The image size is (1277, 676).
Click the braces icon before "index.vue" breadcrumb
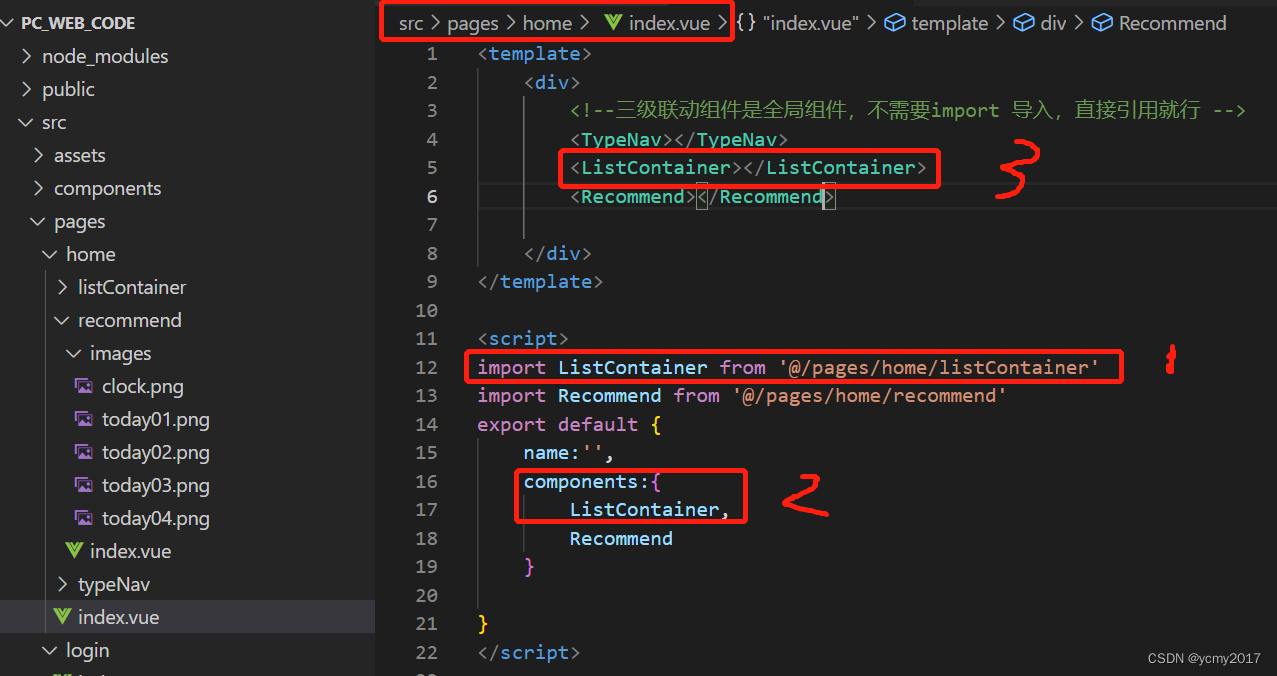(746, 23)
